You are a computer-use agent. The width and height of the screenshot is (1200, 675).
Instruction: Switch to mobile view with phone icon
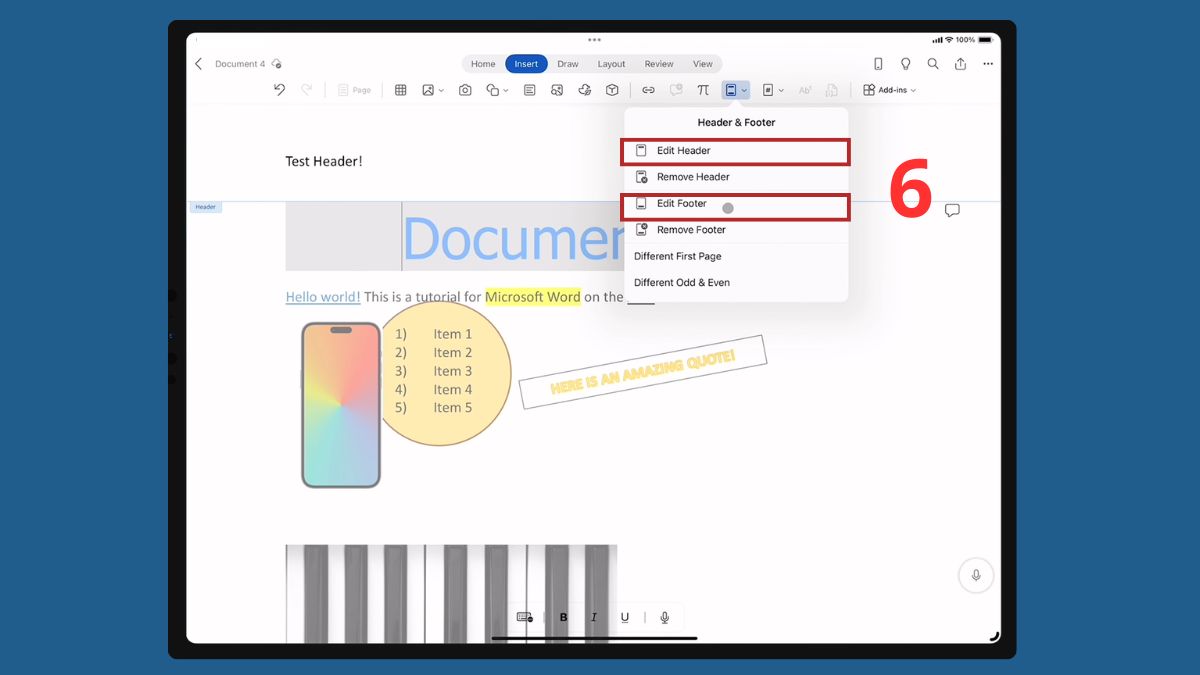(x=878, y=64)
